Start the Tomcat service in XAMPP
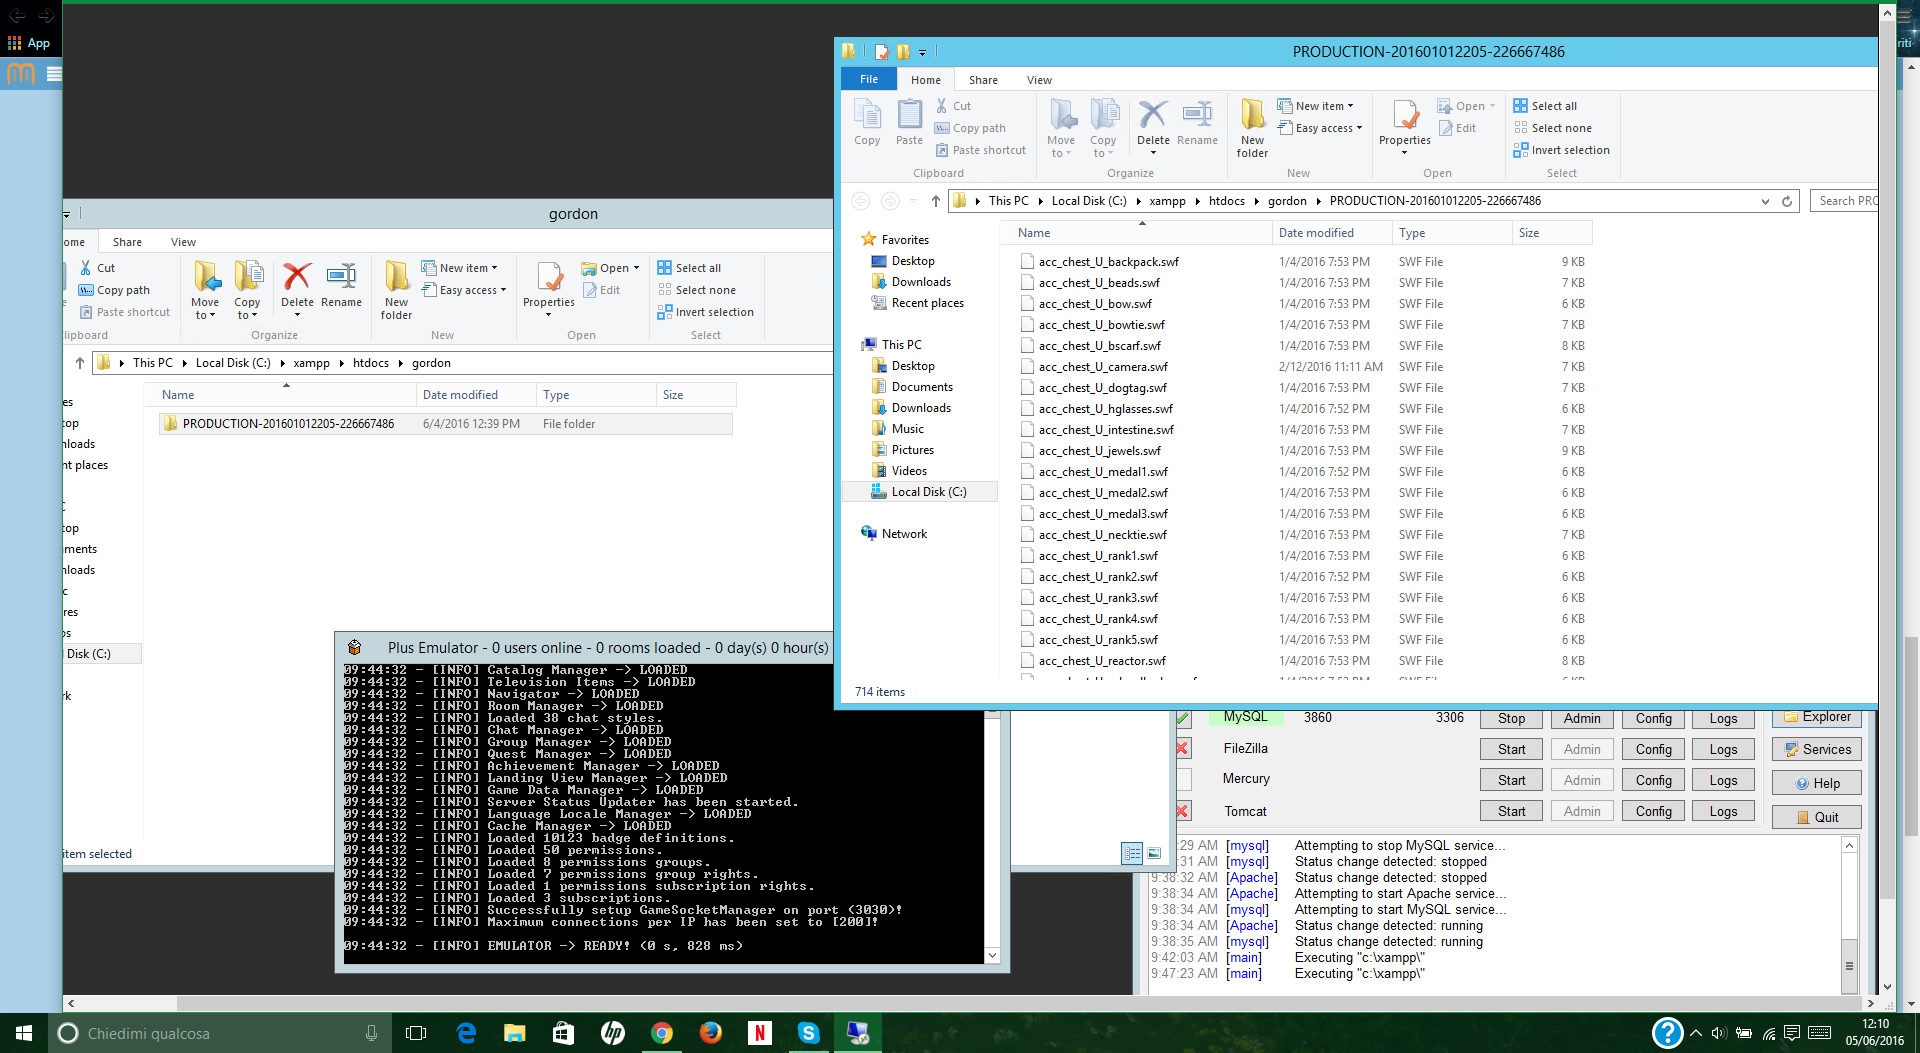Viewport: 1920px width, 1053px height. (x=1511, y=811)
